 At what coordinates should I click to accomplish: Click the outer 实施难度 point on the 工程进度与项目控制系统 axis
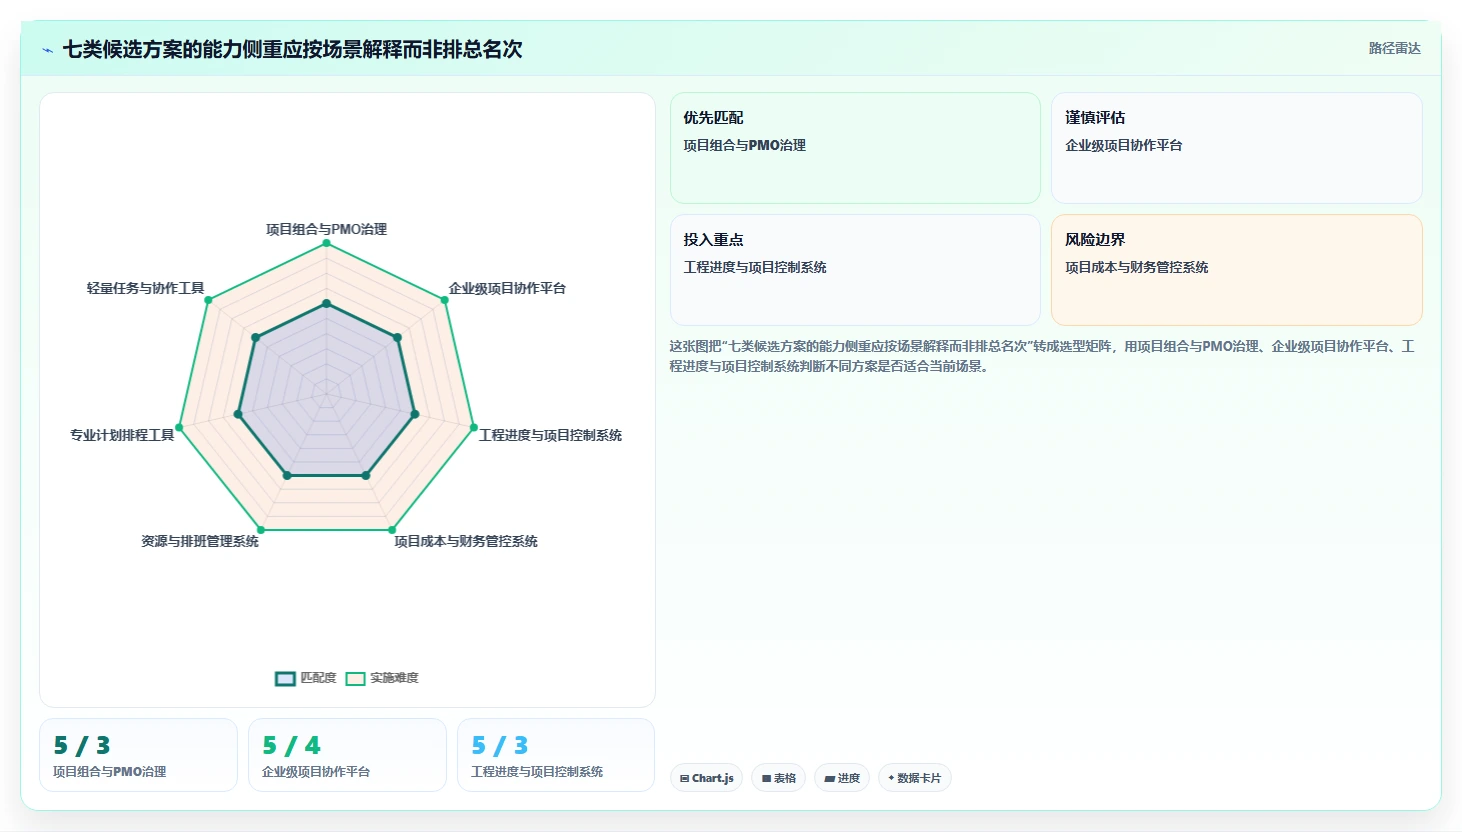pos(474,428)
